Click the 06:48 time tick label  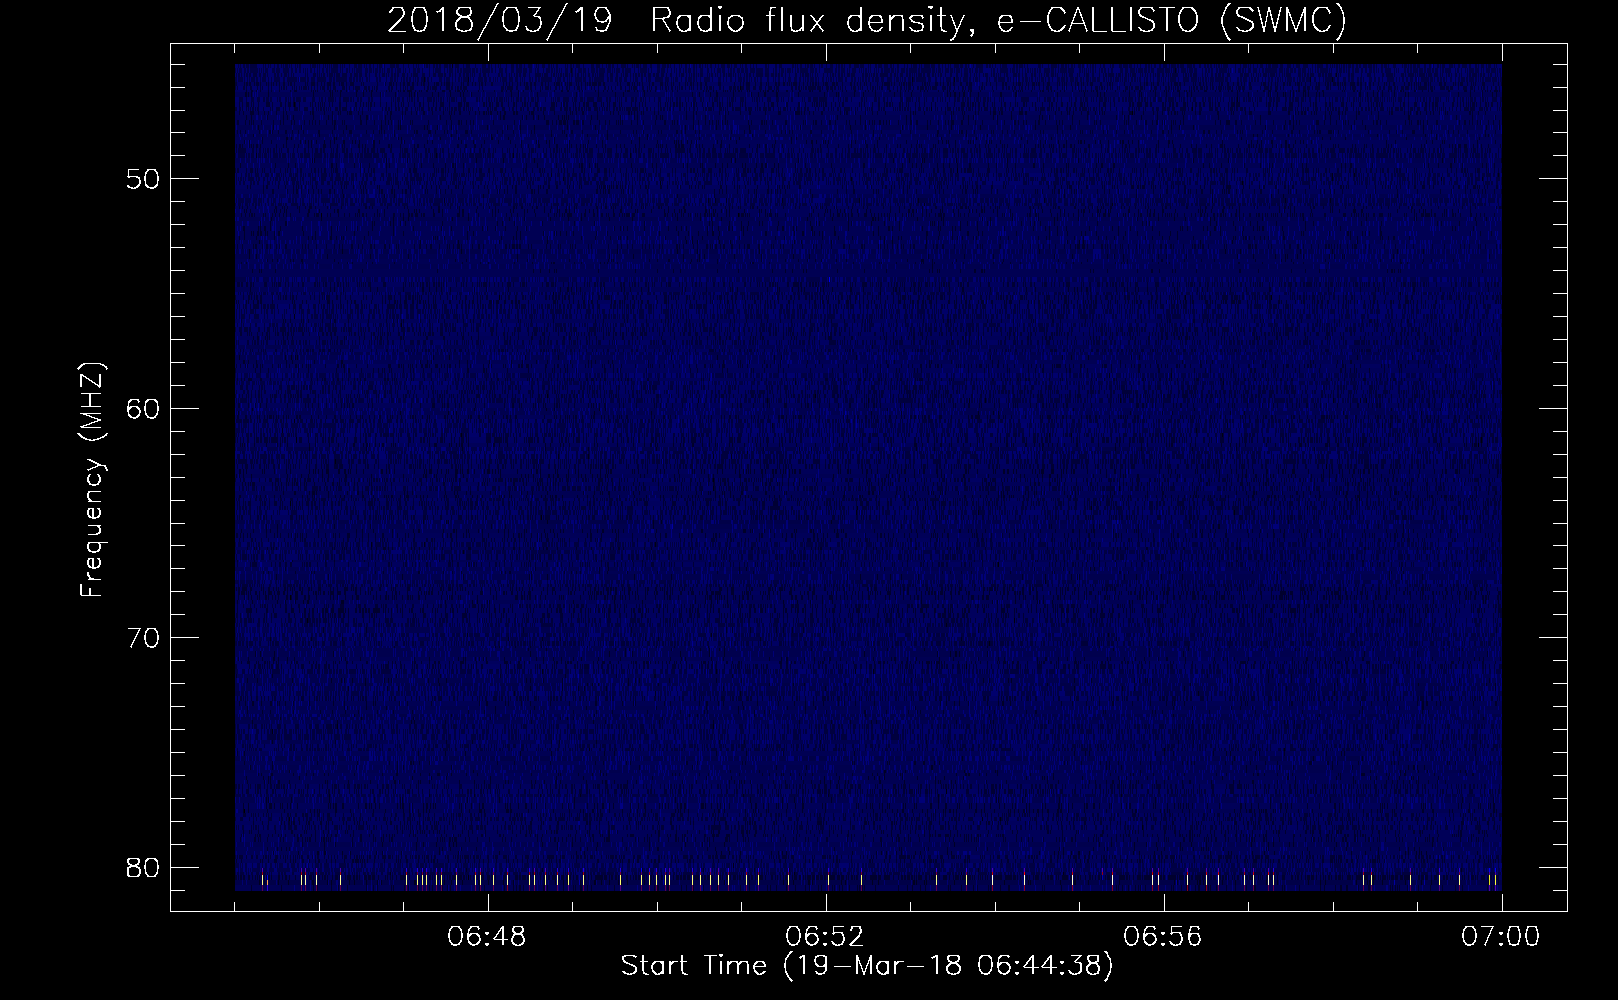tap(487, 938)
